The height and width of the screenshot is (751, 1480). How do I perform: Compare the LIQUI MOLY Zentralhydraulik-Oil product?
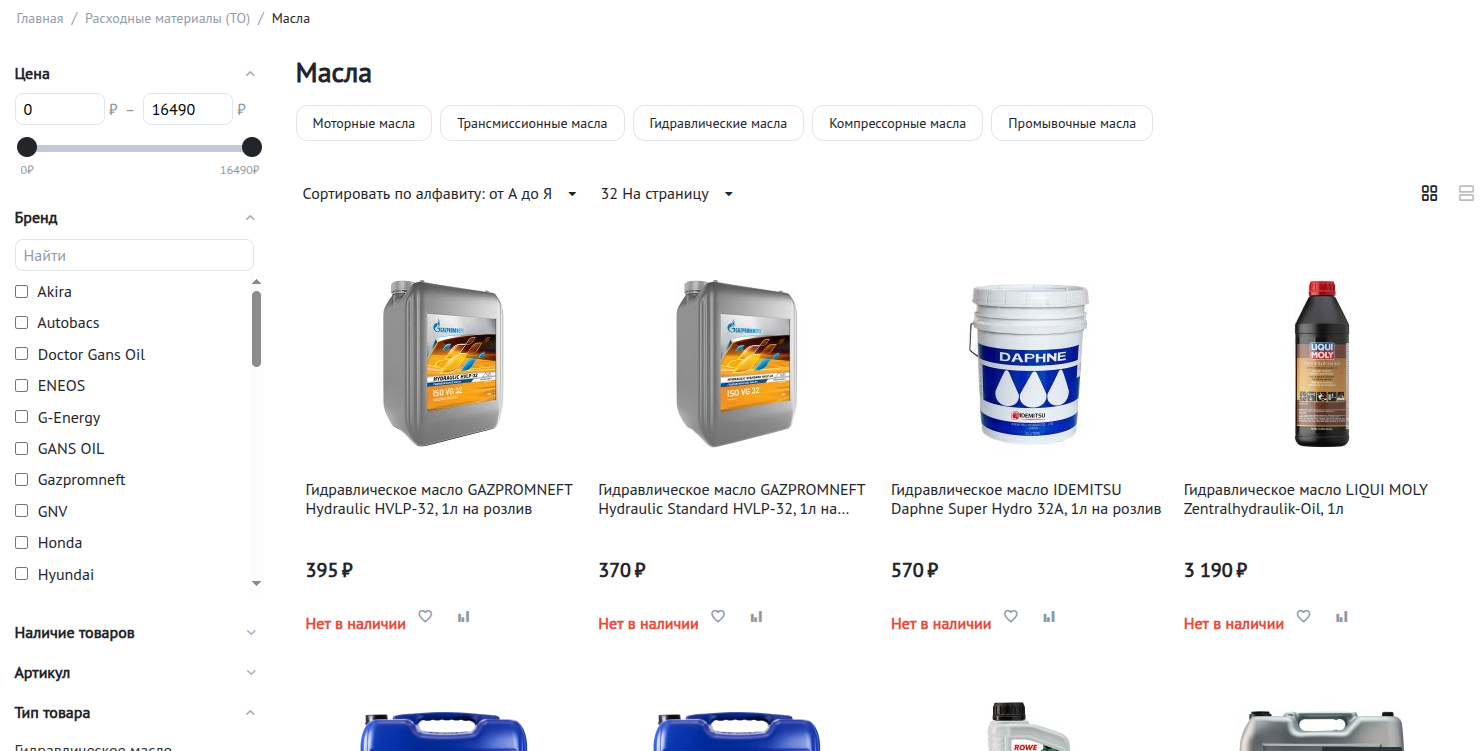pos(1341,617)
